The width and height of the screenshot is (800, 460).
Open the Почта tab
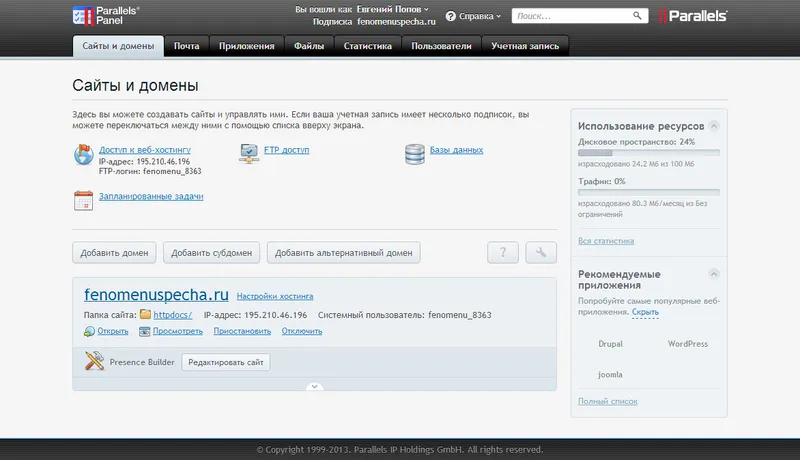(x=187, y=46)
